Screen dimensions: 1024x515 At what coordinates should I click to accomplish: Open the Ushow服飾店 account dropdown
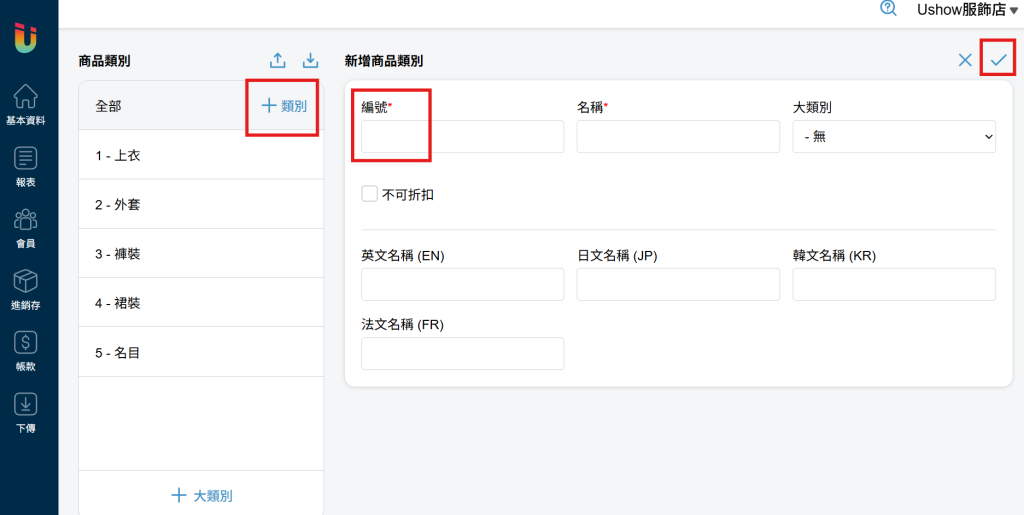[967, 9]
